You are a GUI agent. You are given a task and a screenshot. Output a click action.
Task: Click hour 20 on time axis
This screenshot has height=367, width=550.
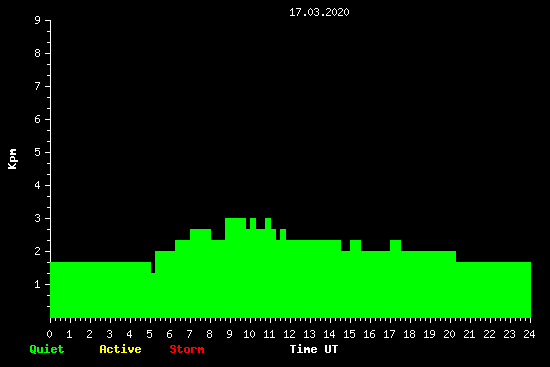[x=449, y=334]
